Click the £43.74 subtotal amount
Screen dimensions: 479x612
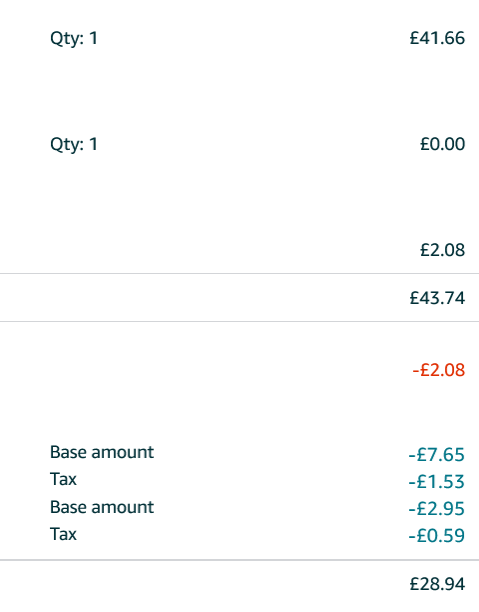click(437, 298)
